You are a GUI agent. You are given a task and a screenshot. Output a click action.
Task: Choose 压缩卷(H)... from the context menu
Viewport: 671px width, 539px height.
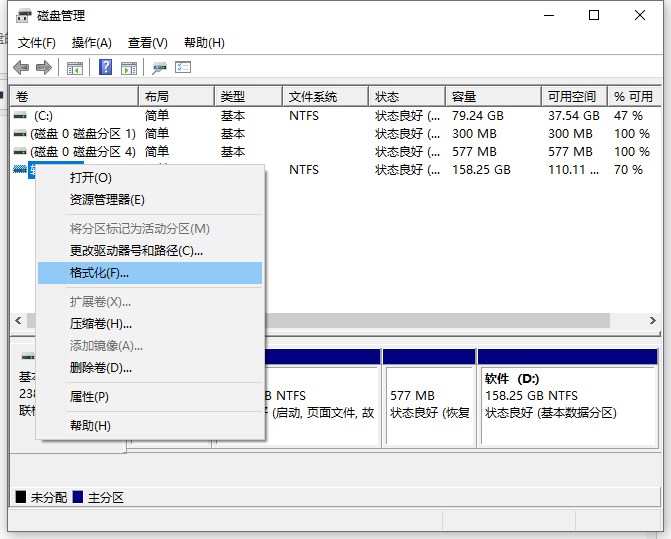[150, 324]
